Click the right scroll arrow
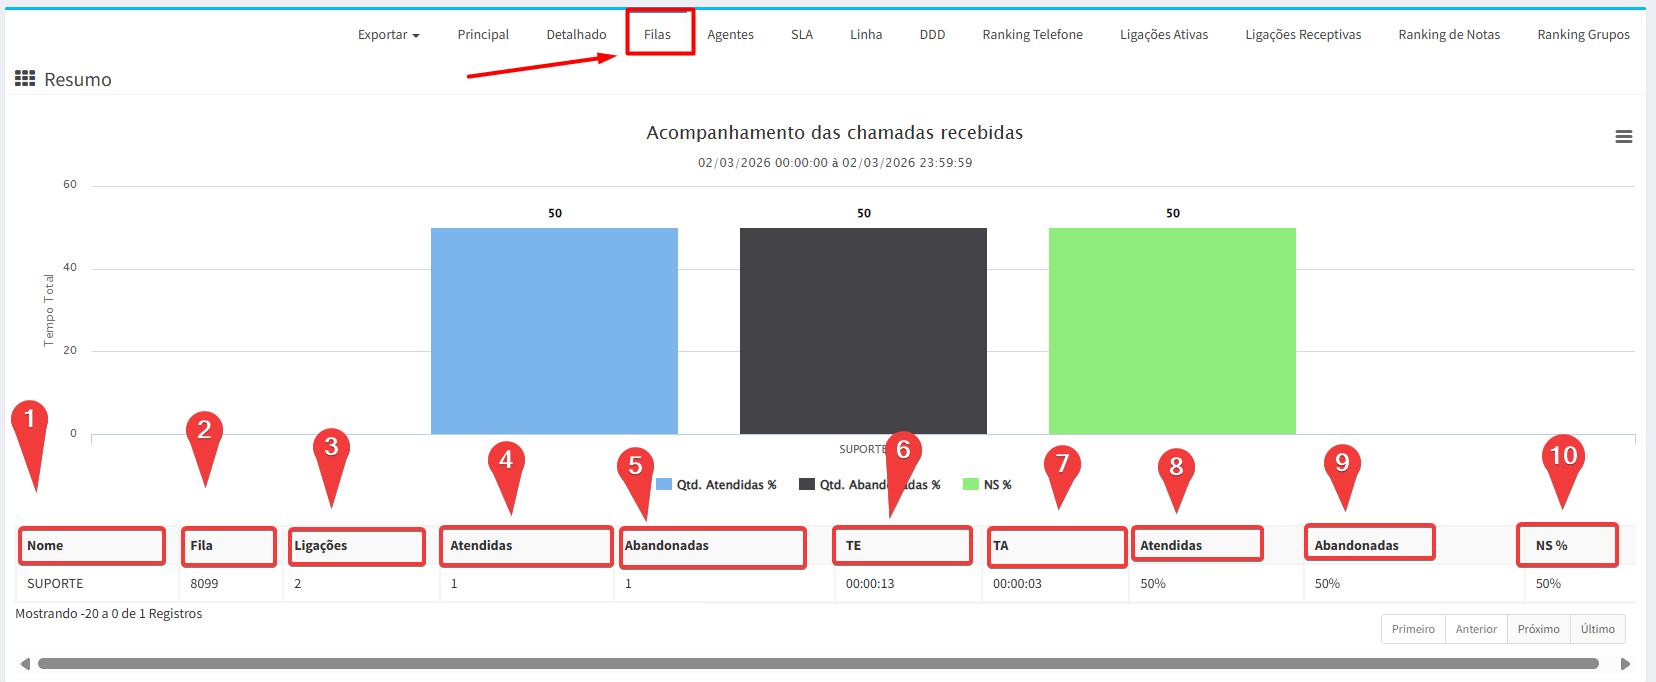1656x682 pixels. click(1625, 664)
